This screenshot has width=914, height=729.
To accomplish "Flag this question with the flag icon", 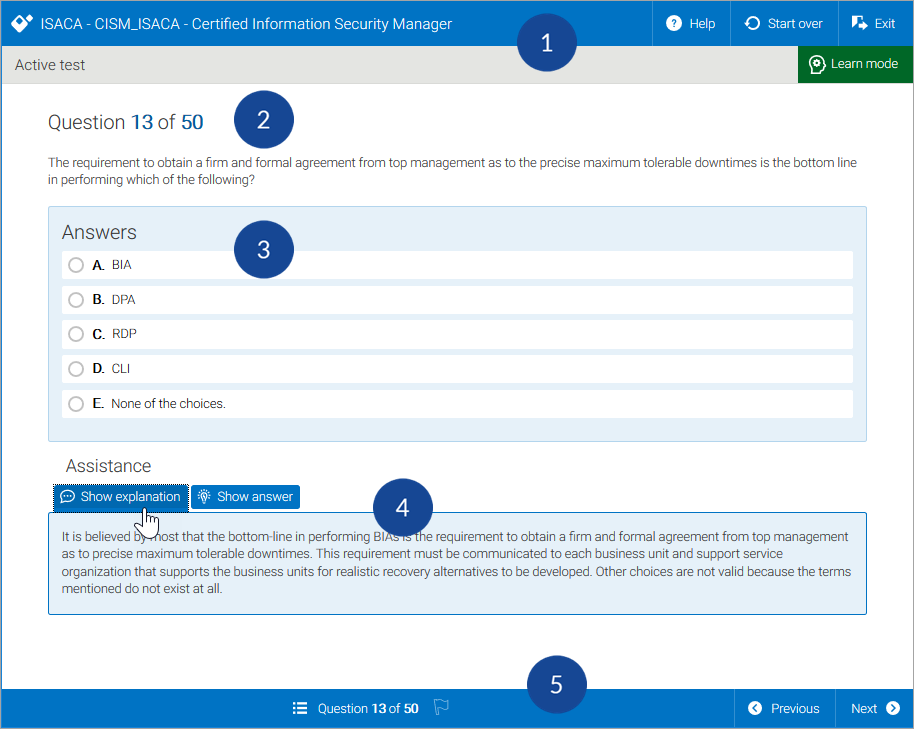I will 441,708.
